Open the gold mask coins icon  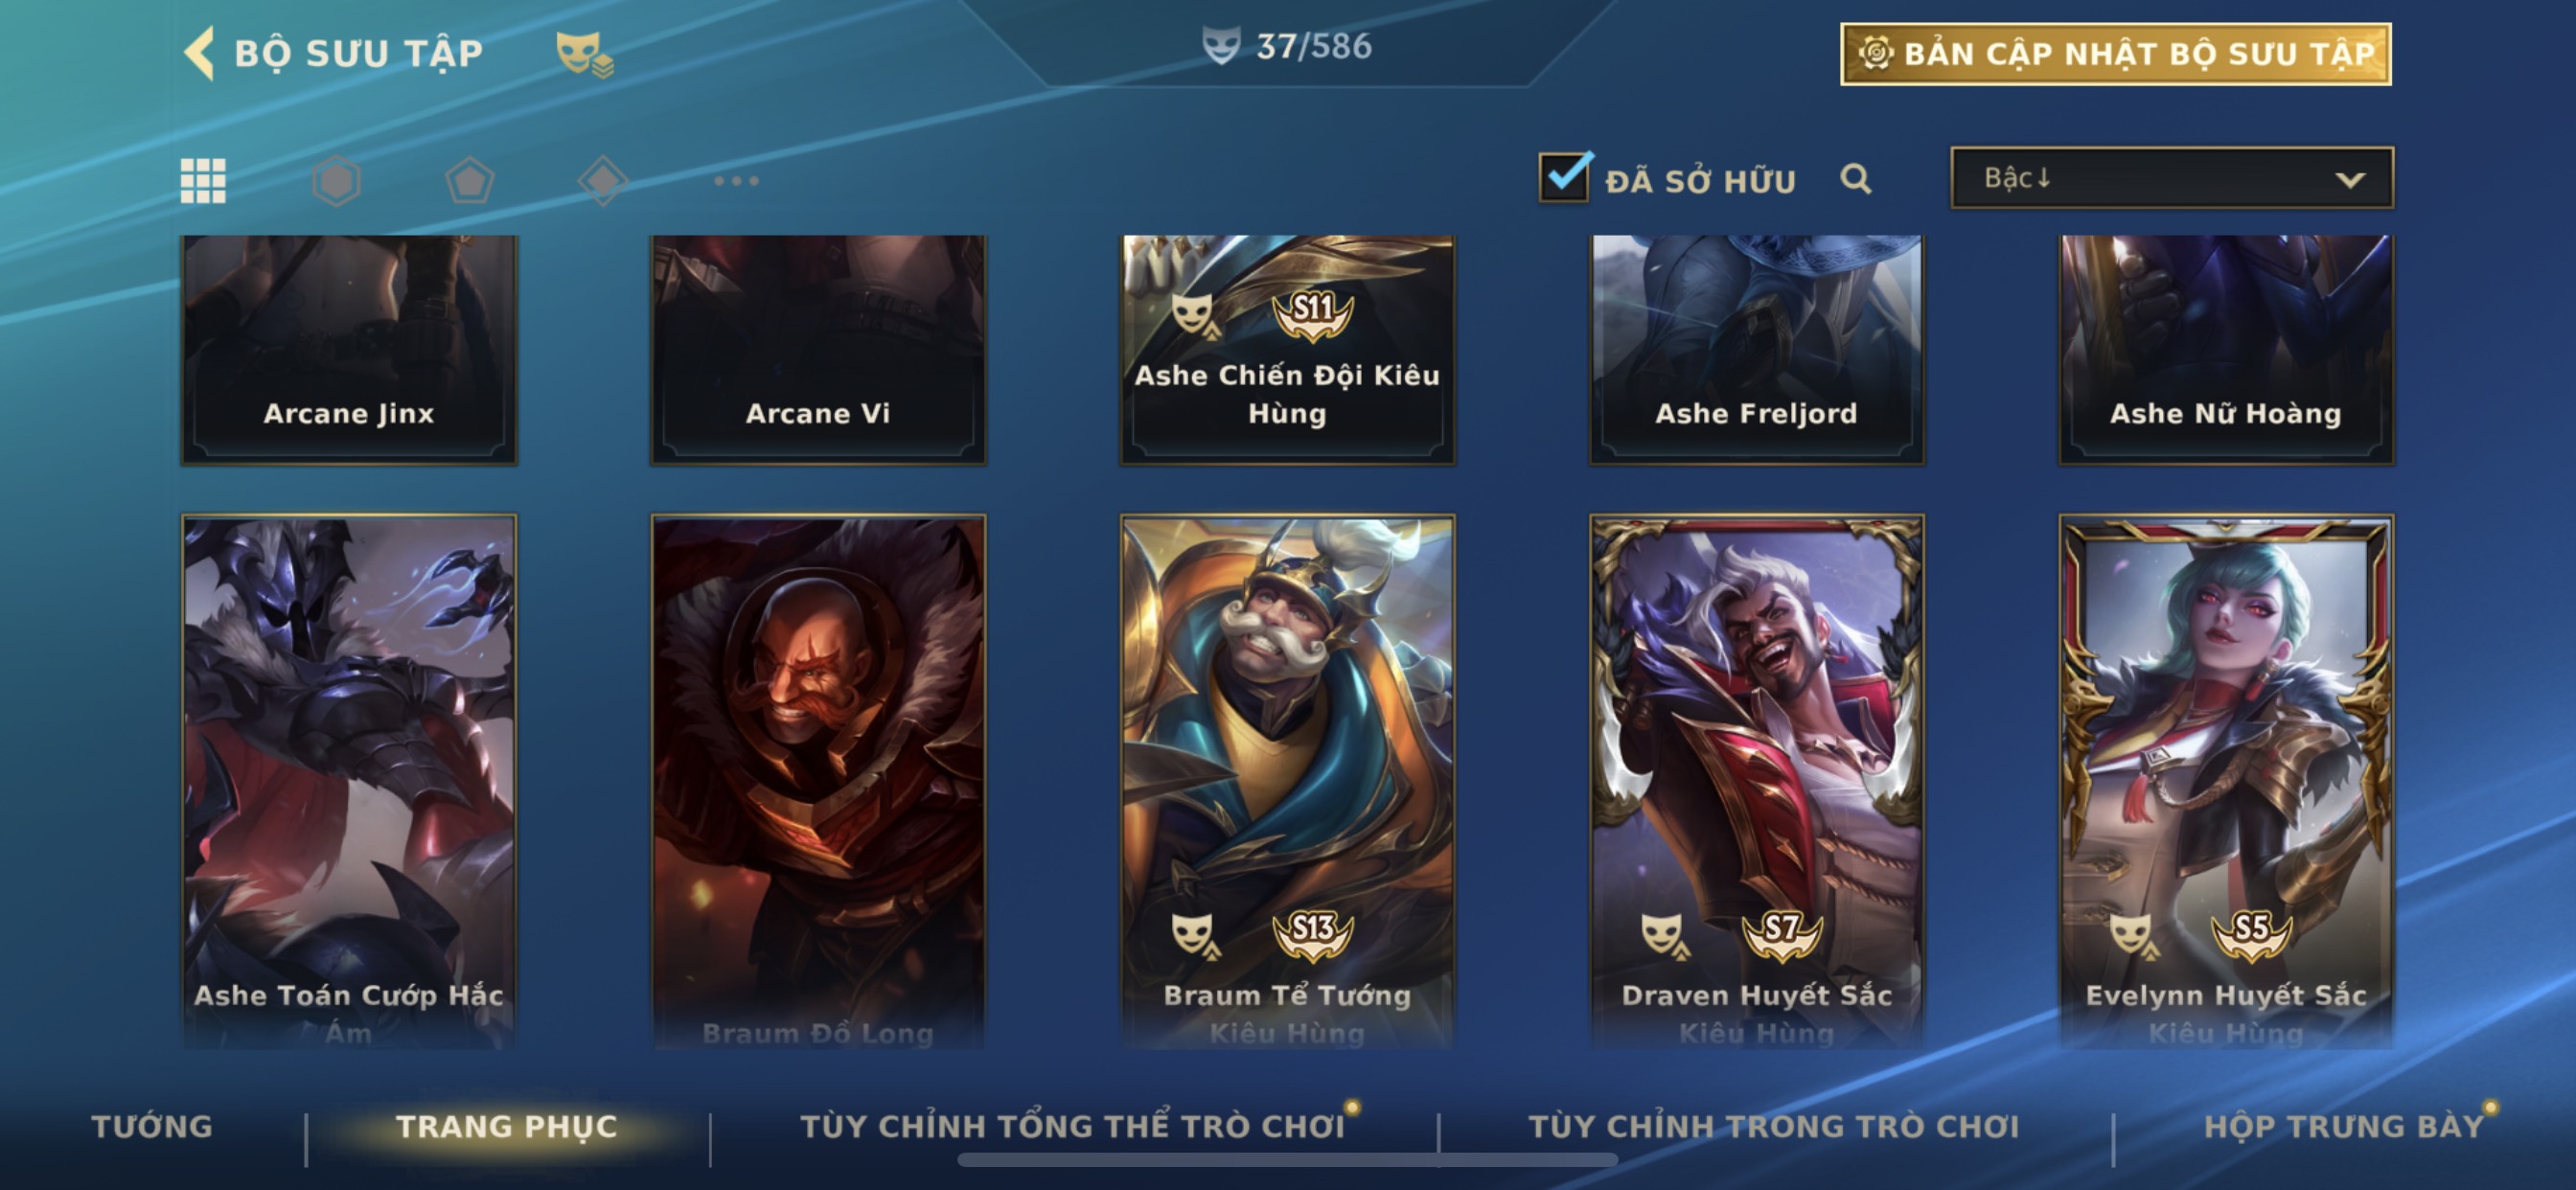pos(585,53)
